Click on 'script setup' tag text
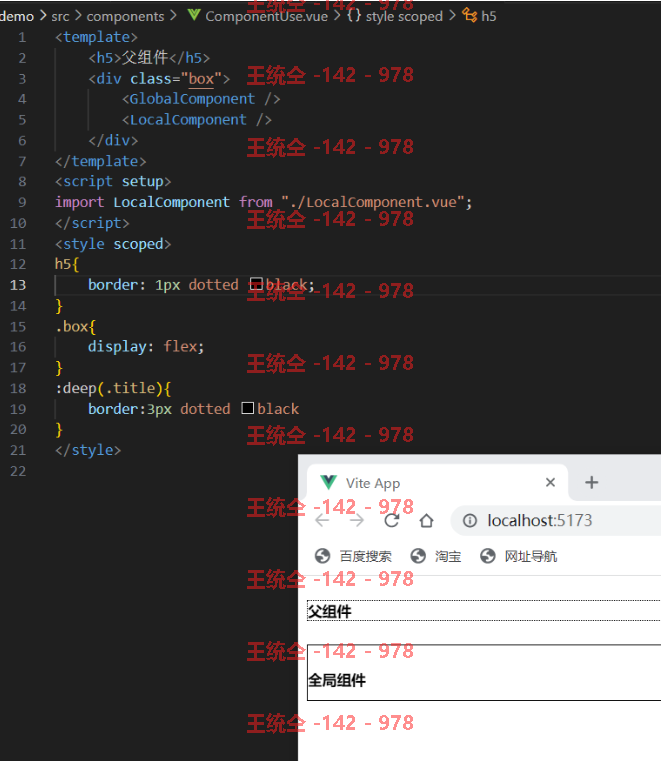Screen dimensions: 661x774 [x=113, y=182]
